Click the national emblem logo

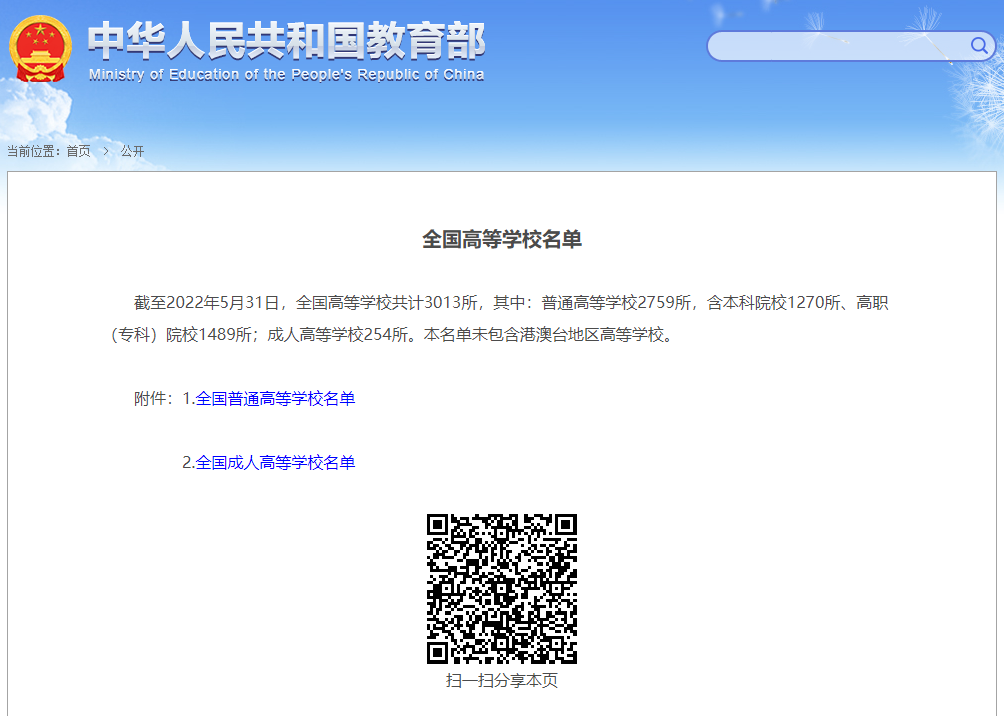point(39,49)
